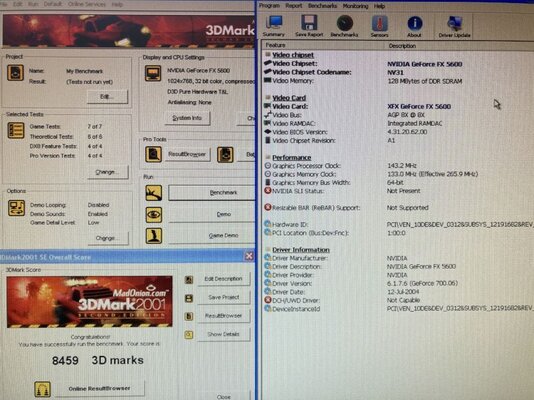
Task: Click the Save Project button
Action: click(223, 297)
